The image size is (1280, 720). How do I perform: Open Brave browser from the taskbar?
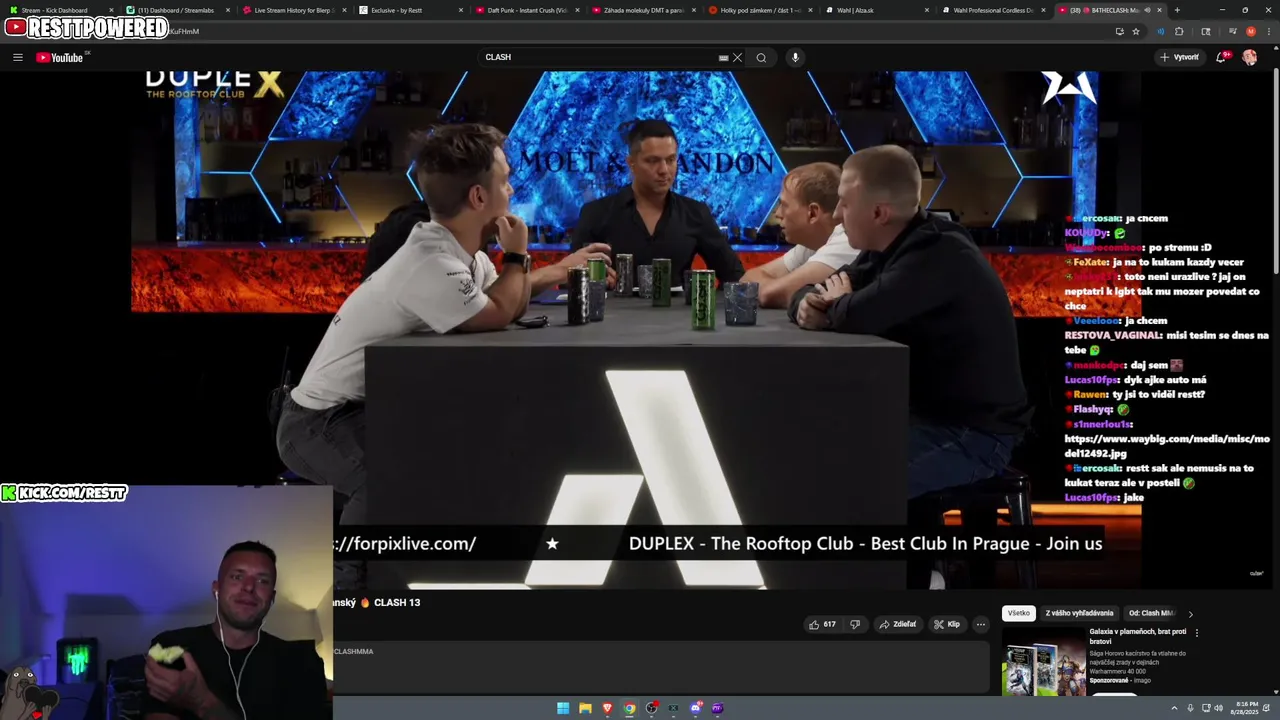click(607, 708)
